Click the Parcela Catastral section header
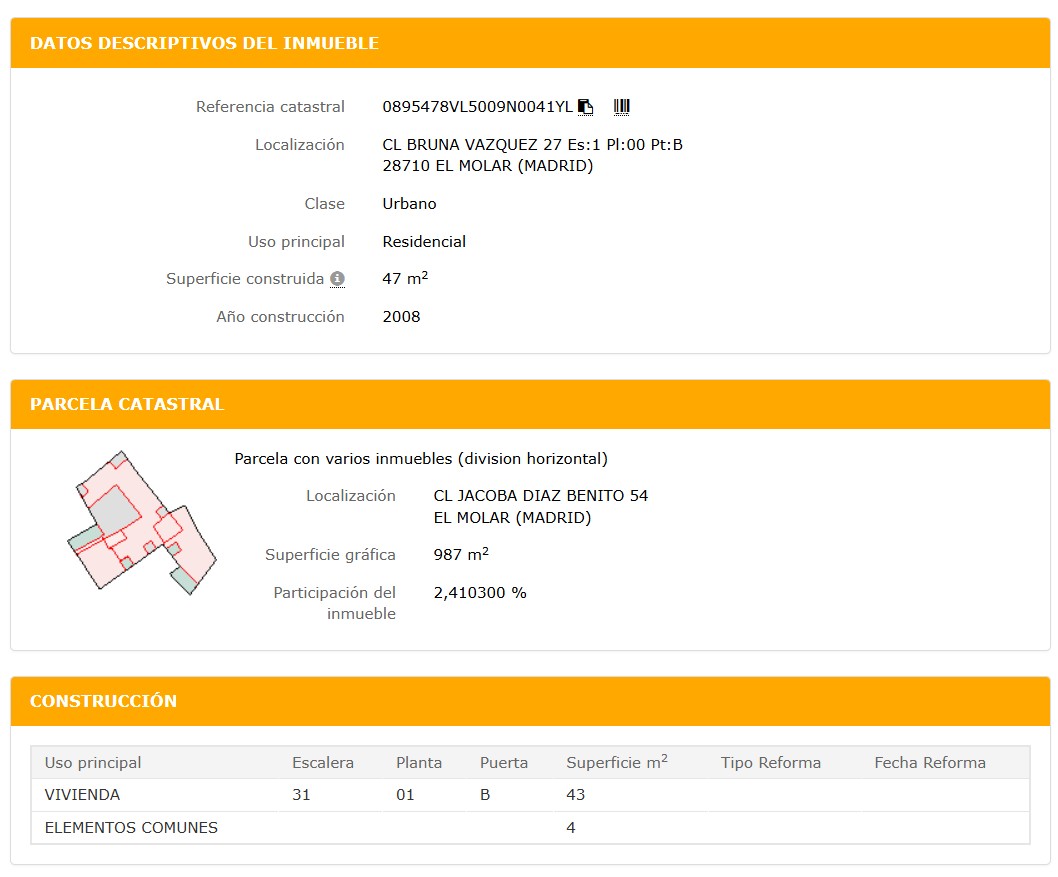Viewport: 1058px width, 877px height. (127, 404)
